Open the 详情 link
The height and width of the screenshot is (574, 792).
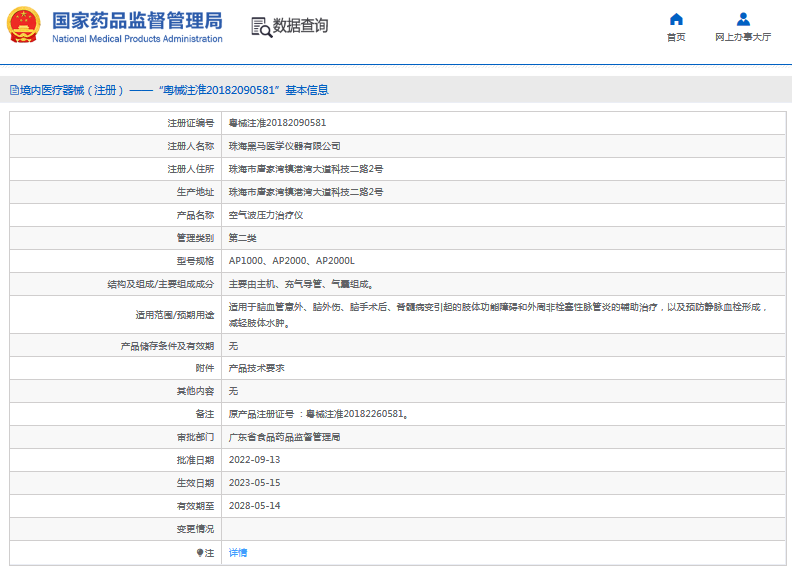click(x=238, y=553)
